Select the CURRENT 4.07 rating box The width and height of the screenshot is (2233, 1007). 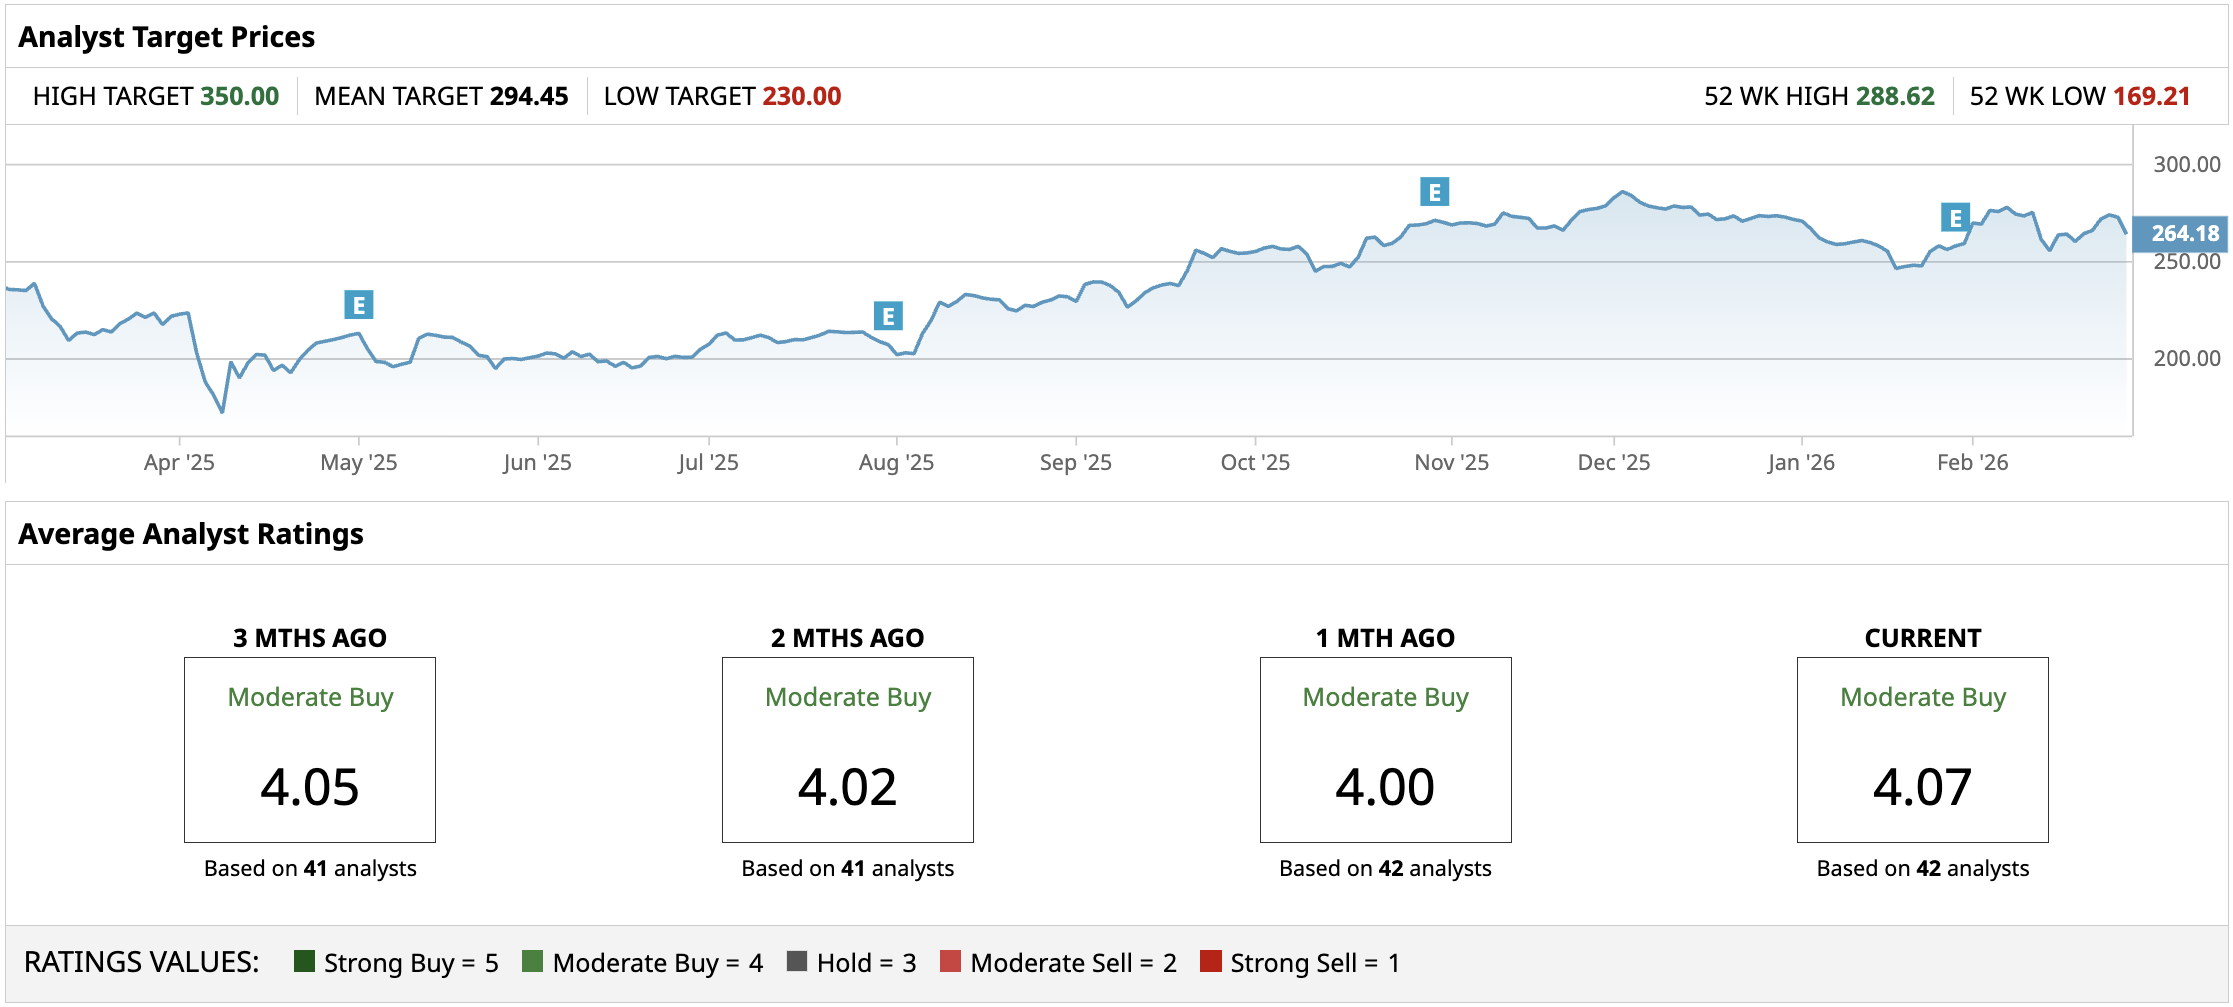click(x=1922, y=749)
